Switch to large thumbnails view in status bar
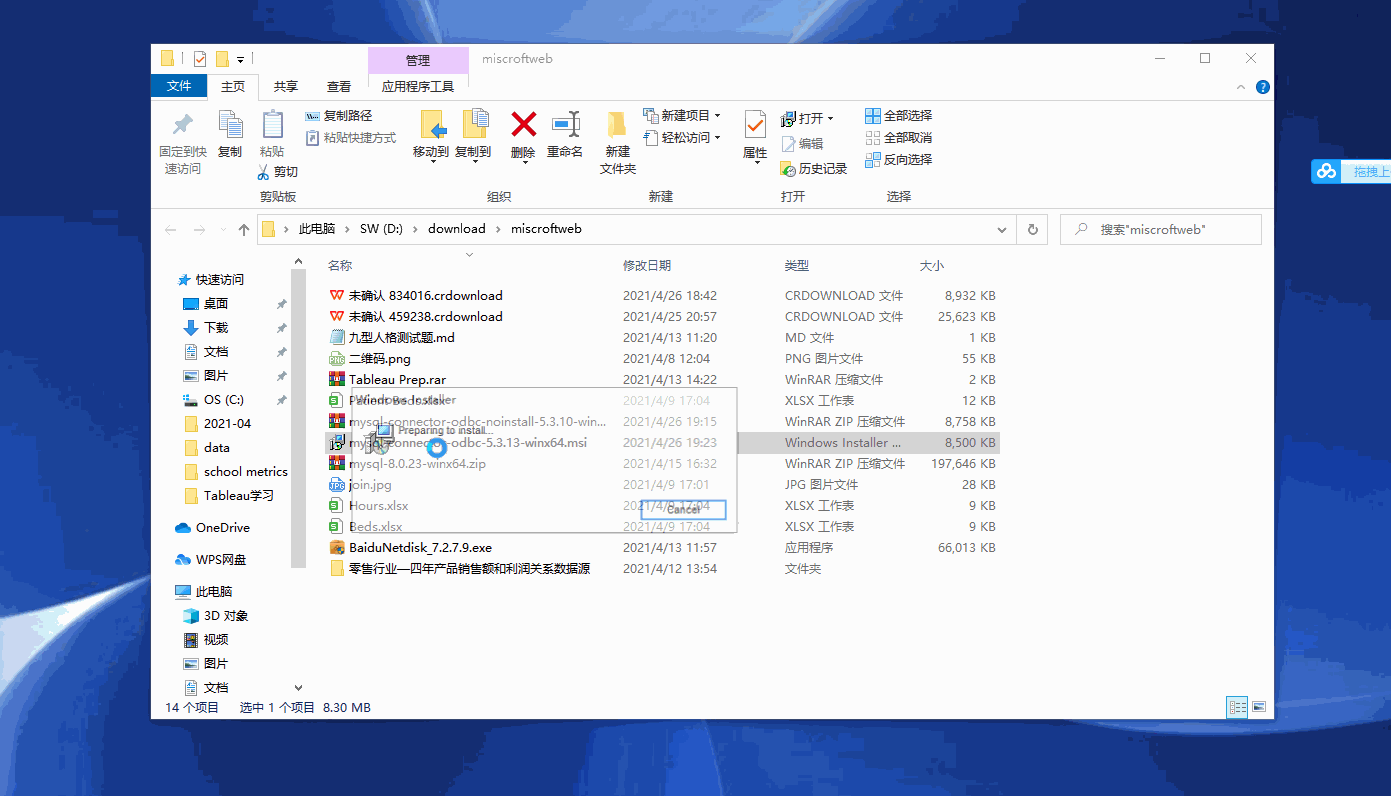Viewport: 1391px width, 796px height. click(x=1259, y=707)
